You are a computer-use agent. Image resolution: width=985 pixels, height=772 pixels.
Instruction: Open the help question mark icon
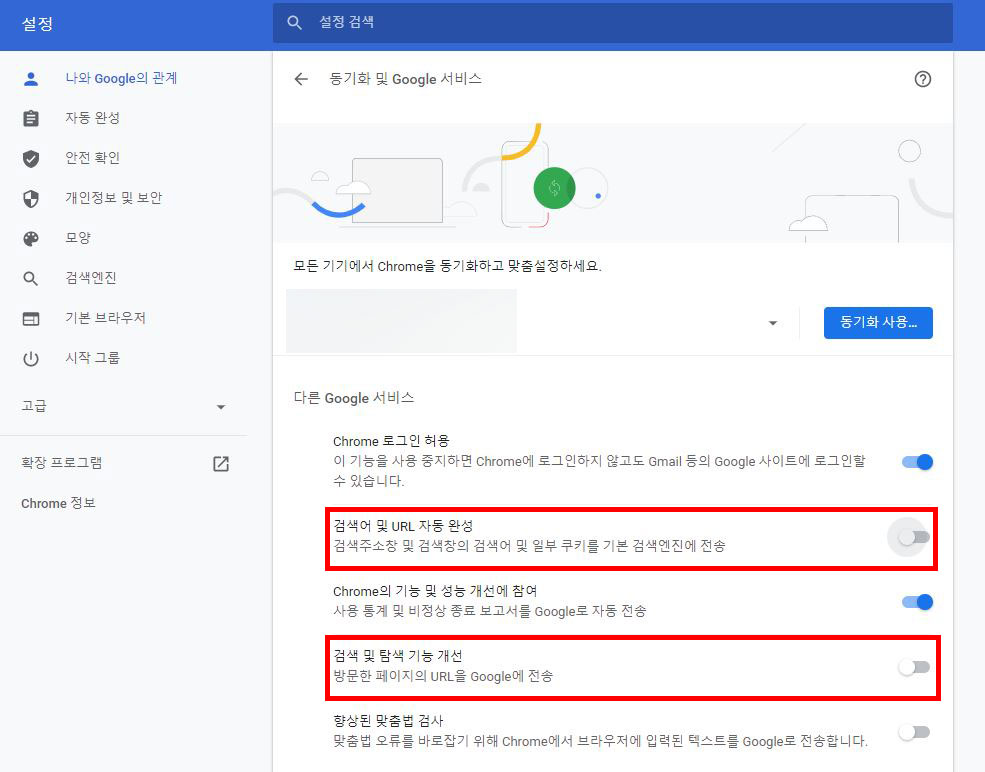point(922,79)
